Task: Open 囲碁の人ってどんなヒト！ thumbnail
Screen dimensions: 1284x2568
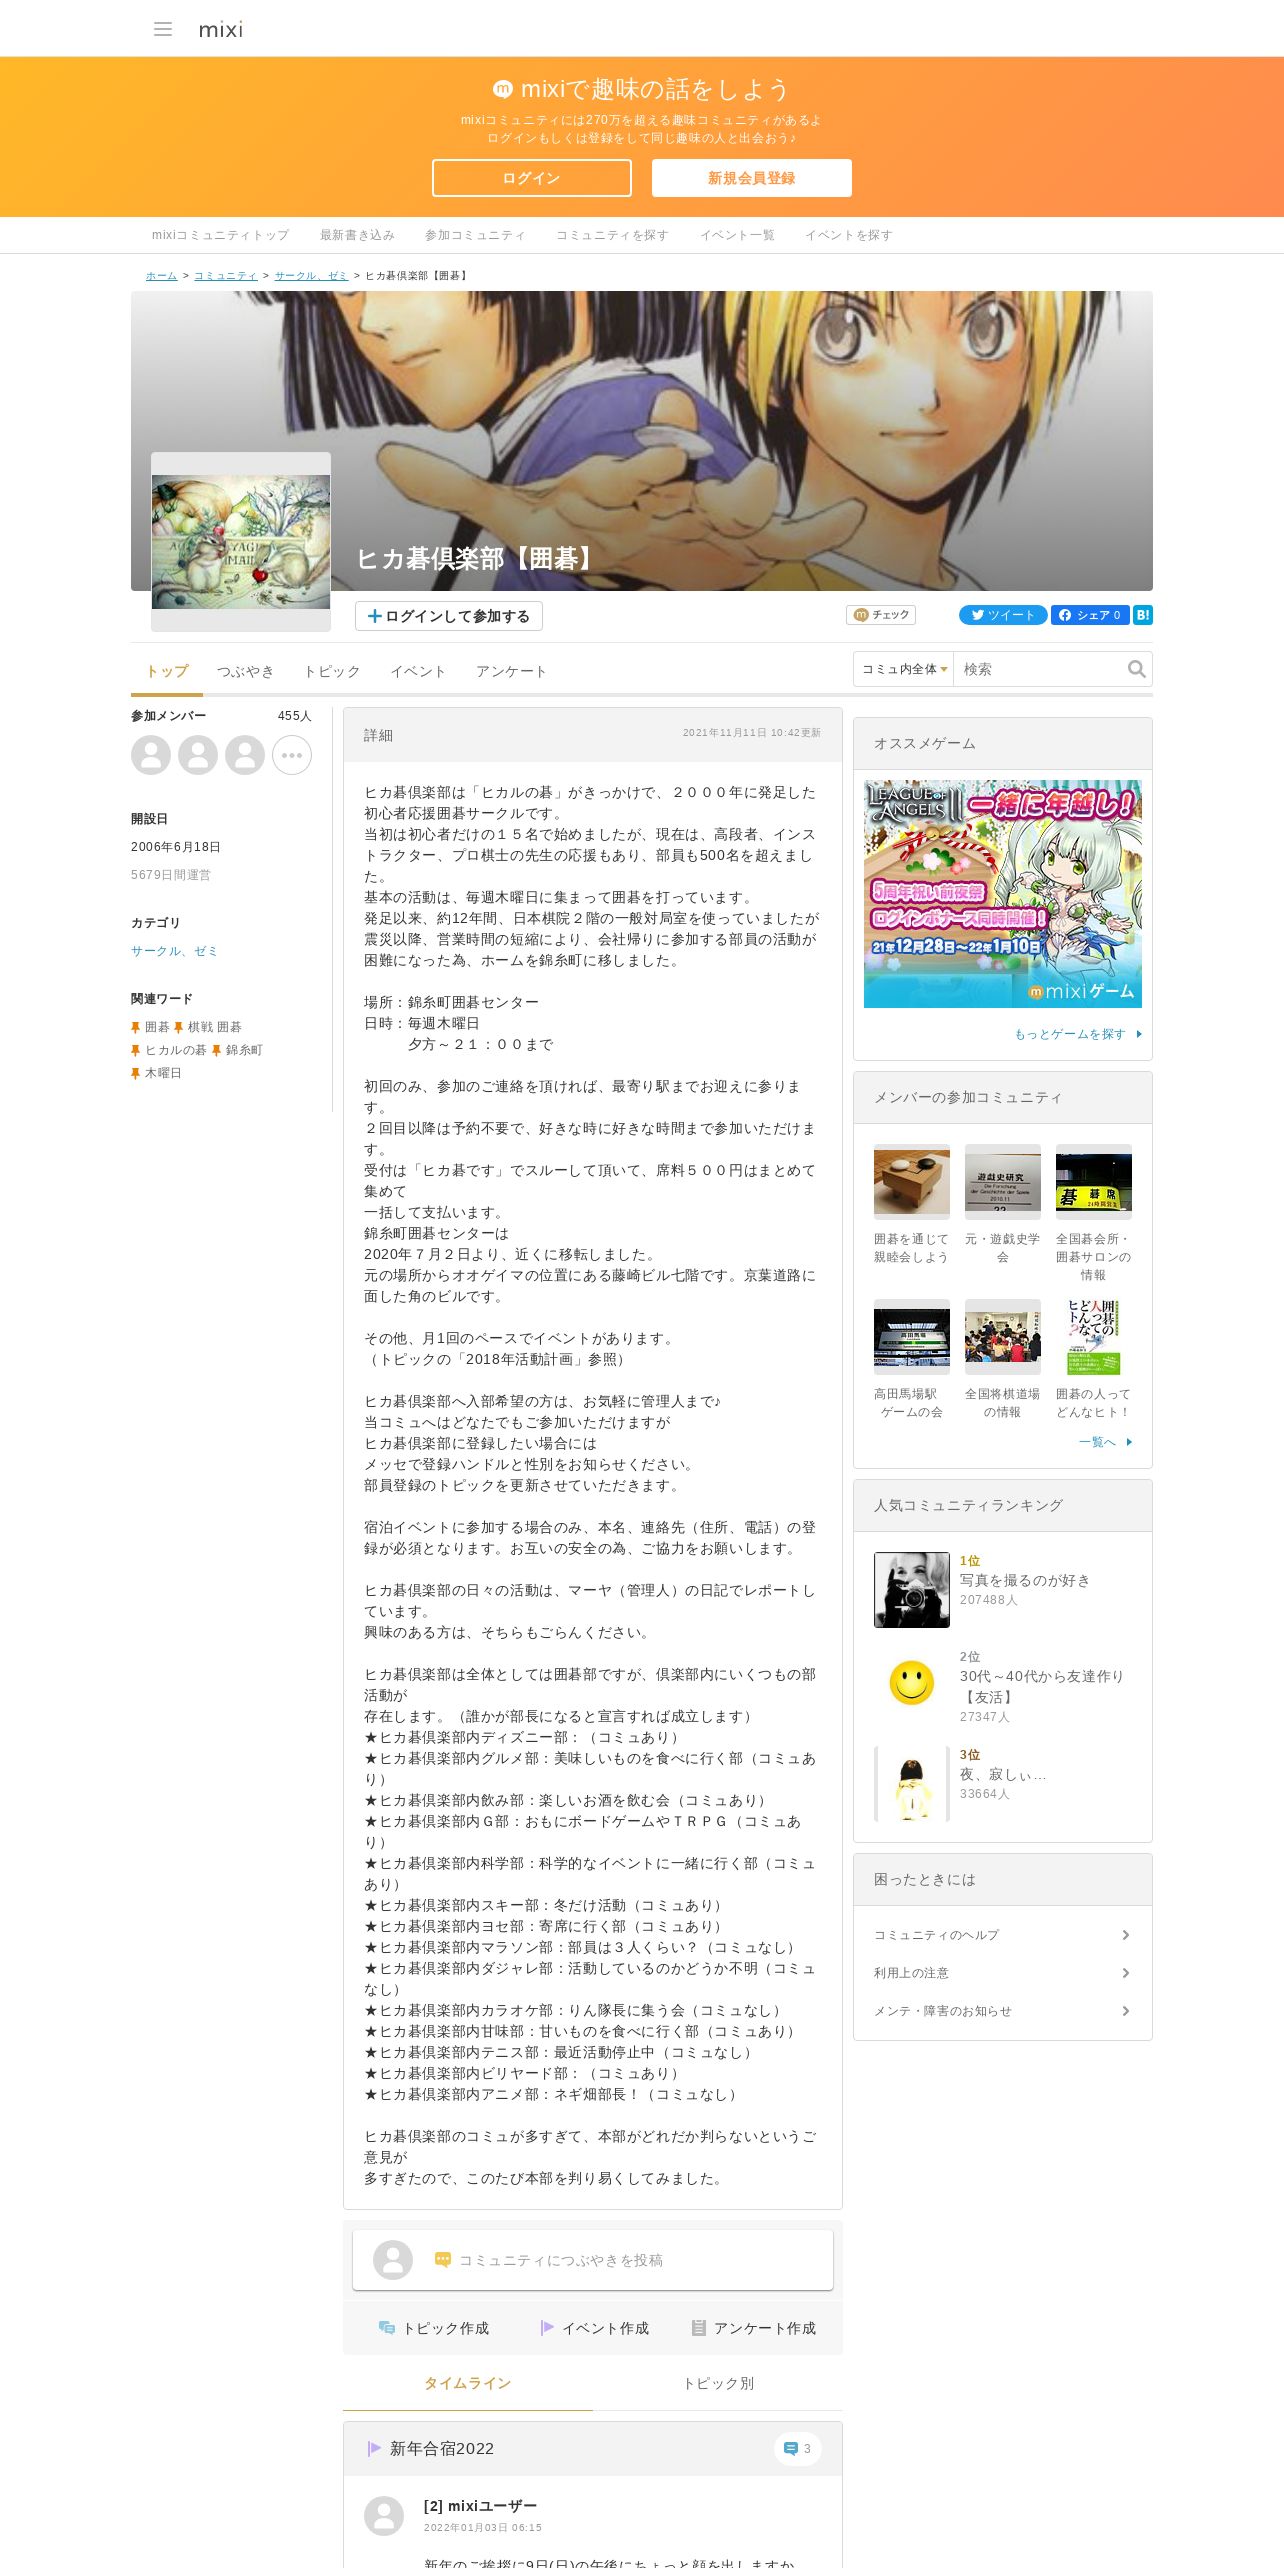Action: tap(1094, 1337)
